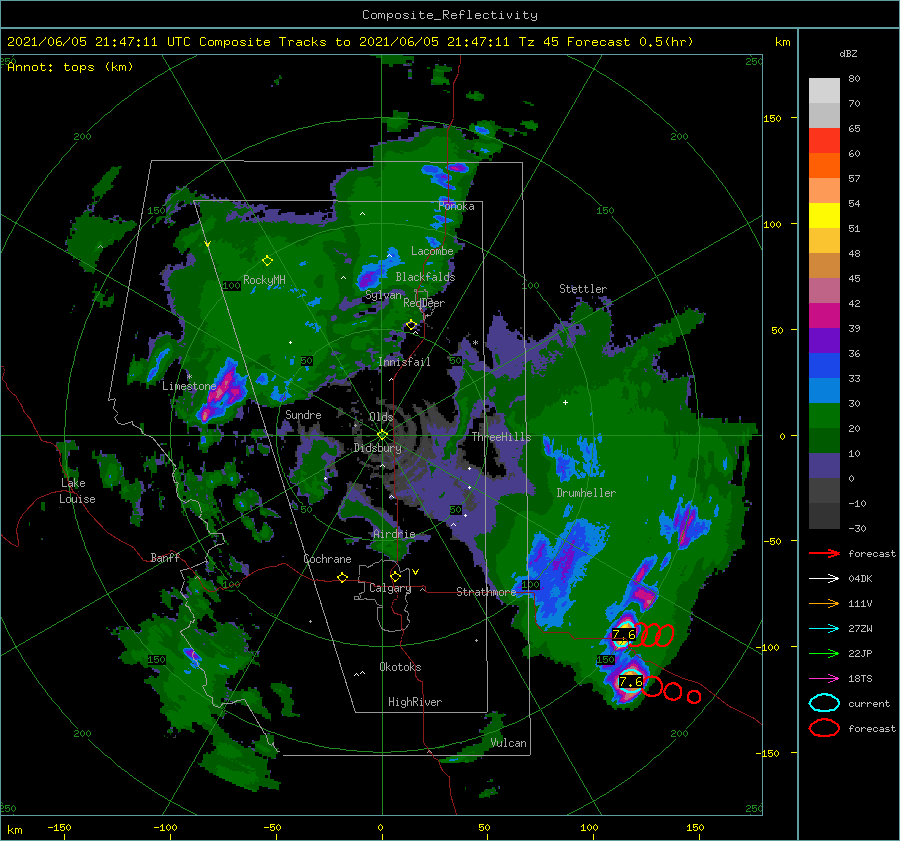Click the Sylvan label on the map
Image resolution: width=900 pixels, height=841 pixels.
[x=383, y=296]
